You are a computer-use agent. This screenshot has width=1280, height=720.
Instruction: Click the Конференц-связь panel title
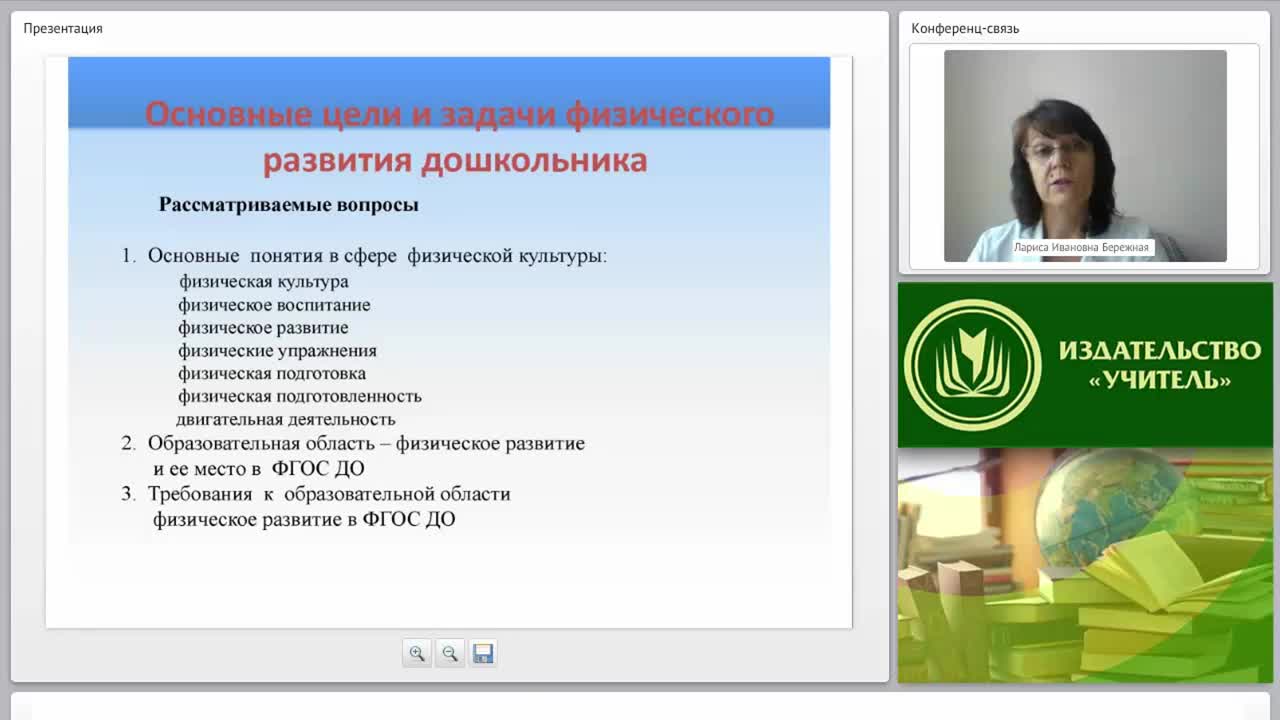(965, 28)
